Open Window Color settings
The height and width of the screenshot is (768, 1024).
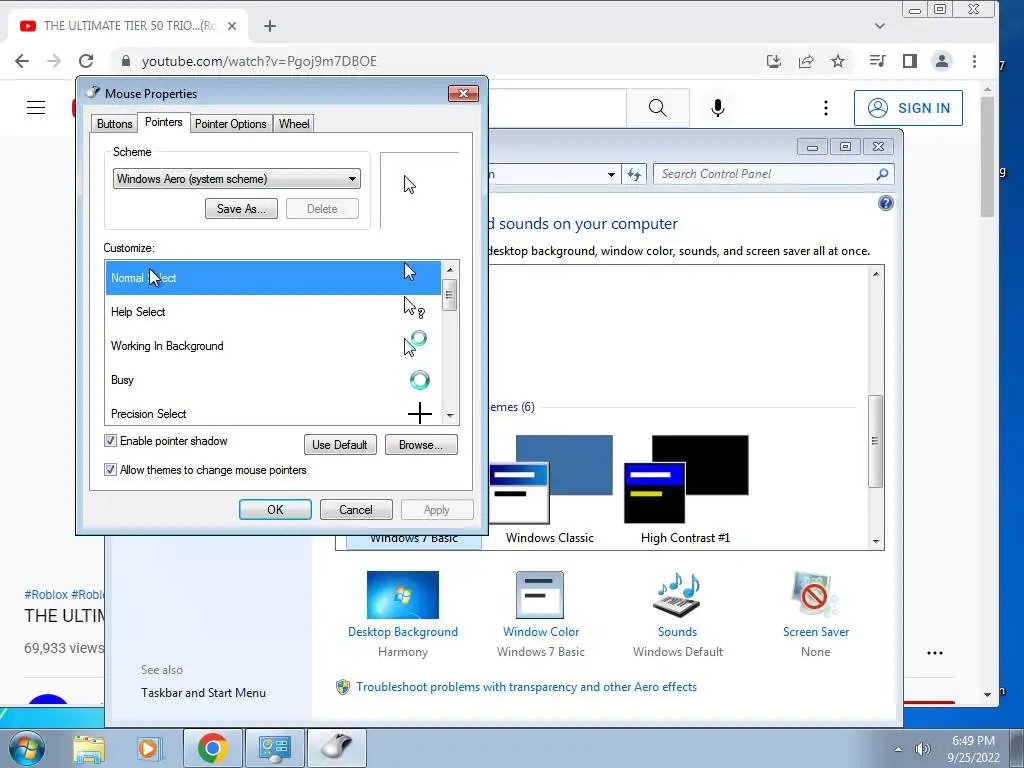pyautogui.click(x=541, y=614)
